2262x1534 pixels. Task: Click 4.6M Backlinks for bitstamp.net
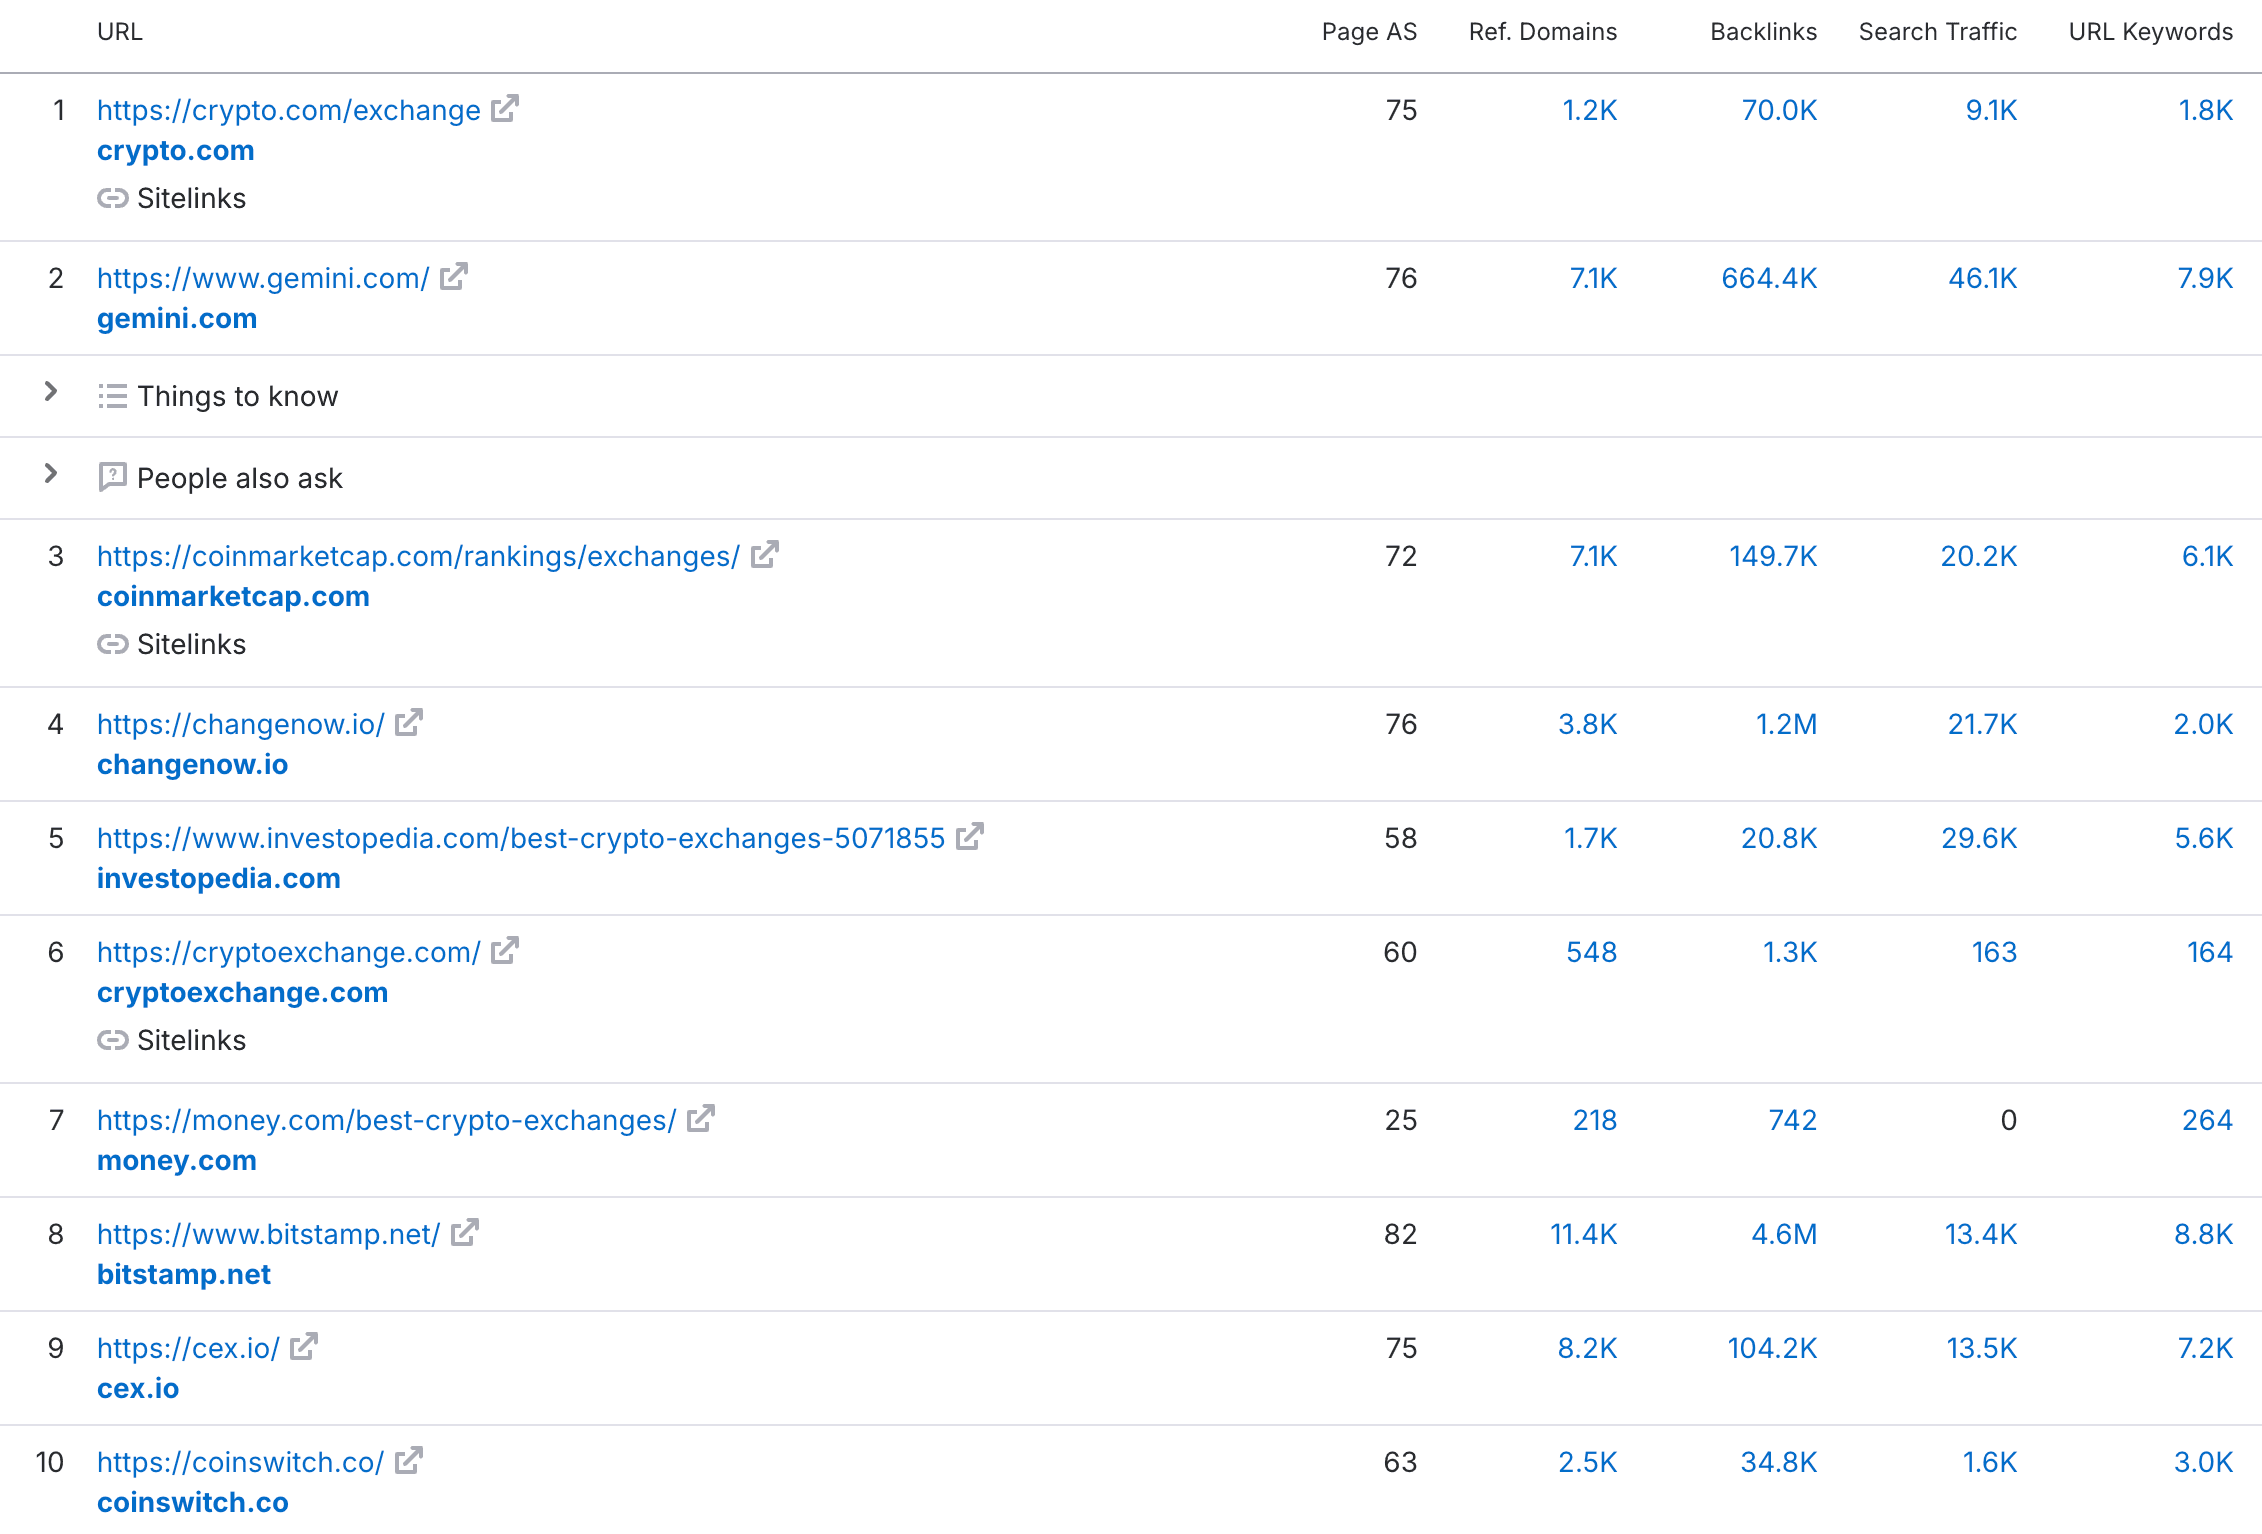pos(1784,1234)
